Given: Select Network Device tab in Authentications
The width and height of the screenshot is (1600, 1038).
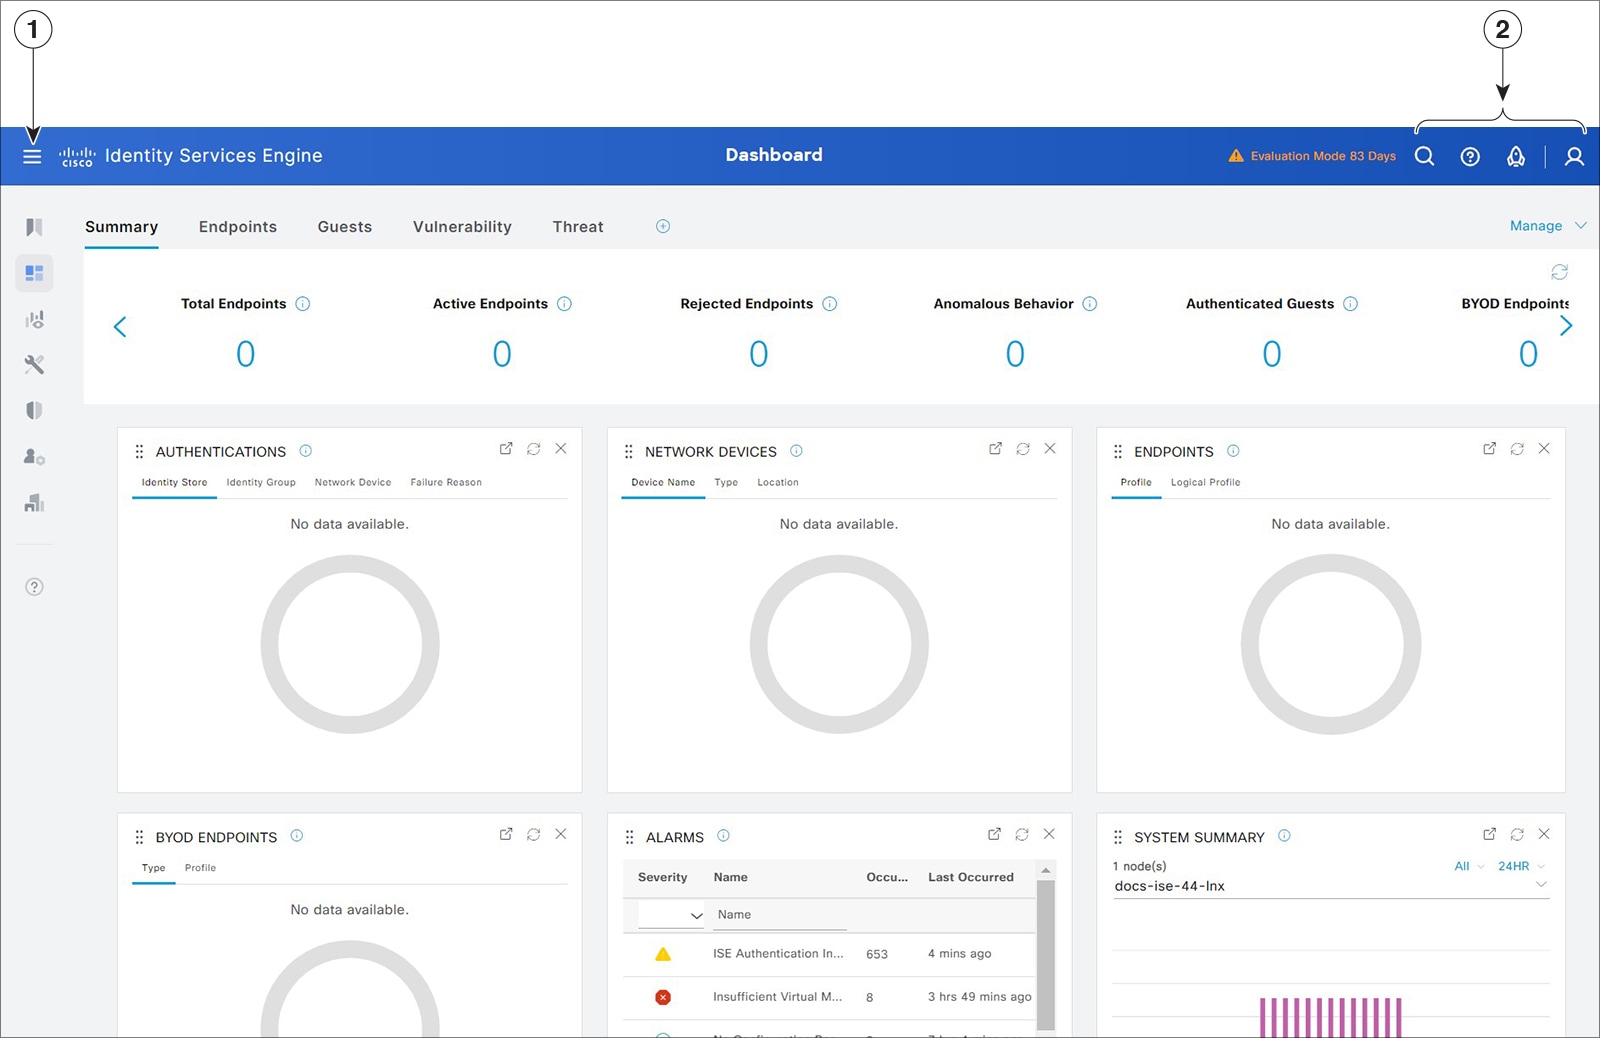Looking at the screenshot, I should [x=353, y=482].
